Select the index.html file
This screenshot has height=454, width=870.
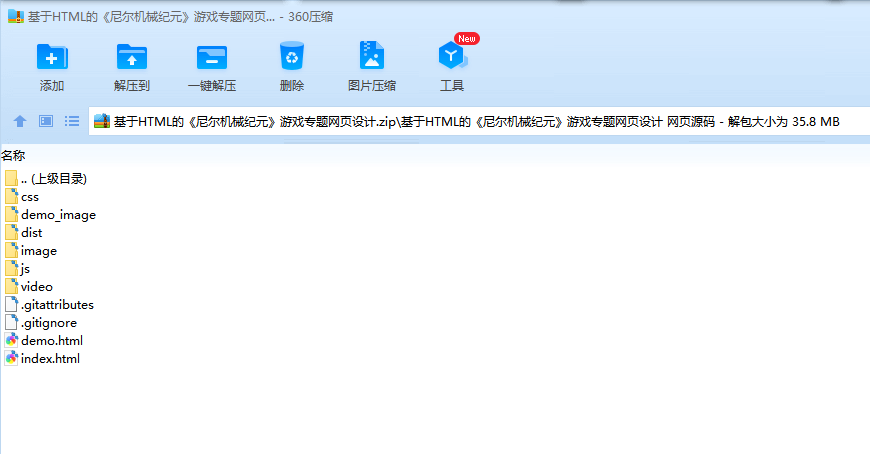point(42,359)
